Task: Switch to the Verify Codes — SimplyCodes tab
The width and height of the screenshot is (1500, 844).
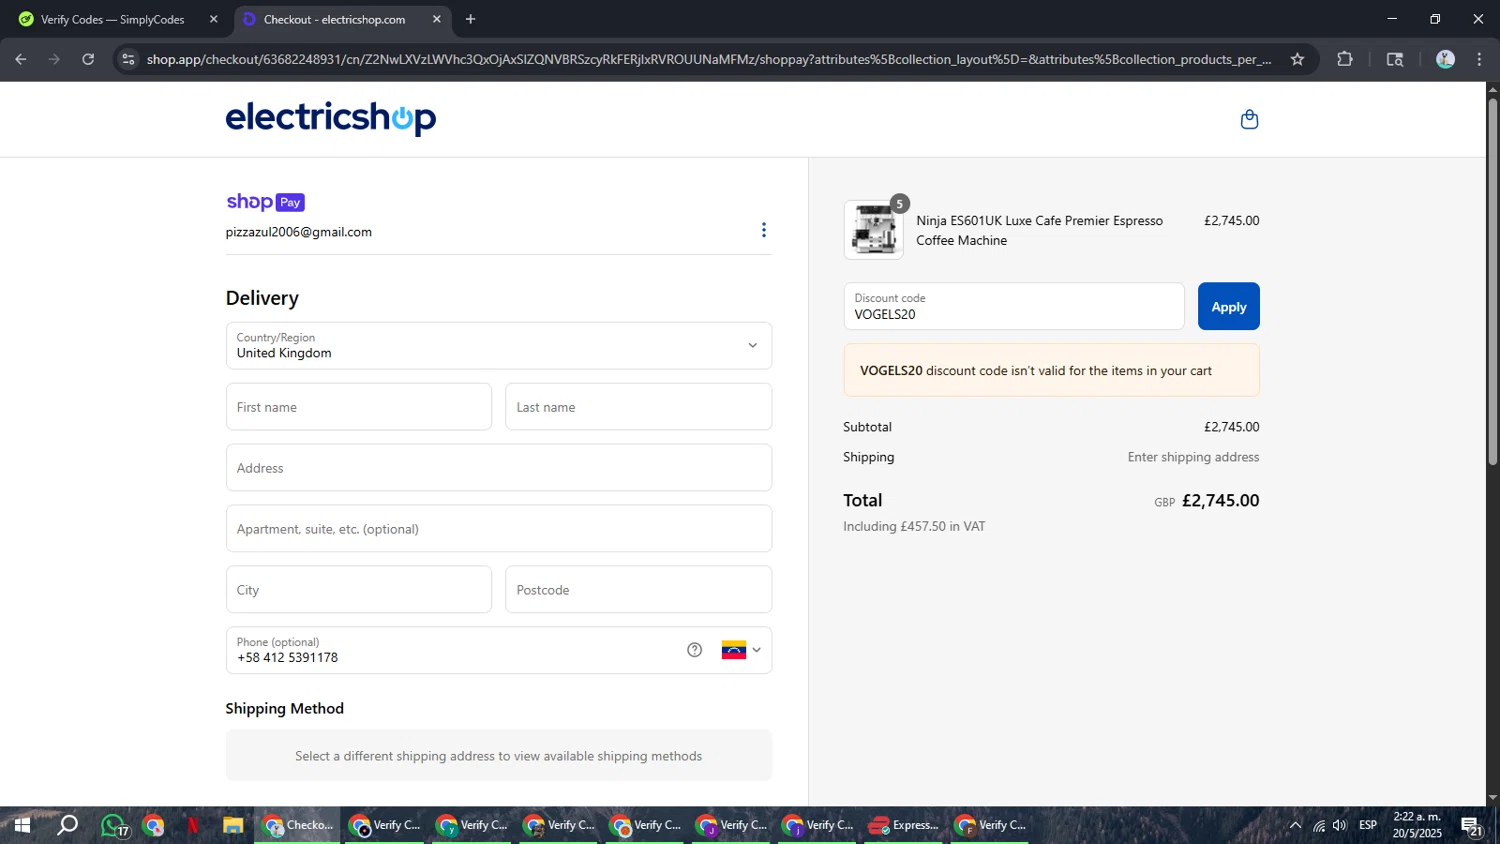Action: tap(112, 19)
